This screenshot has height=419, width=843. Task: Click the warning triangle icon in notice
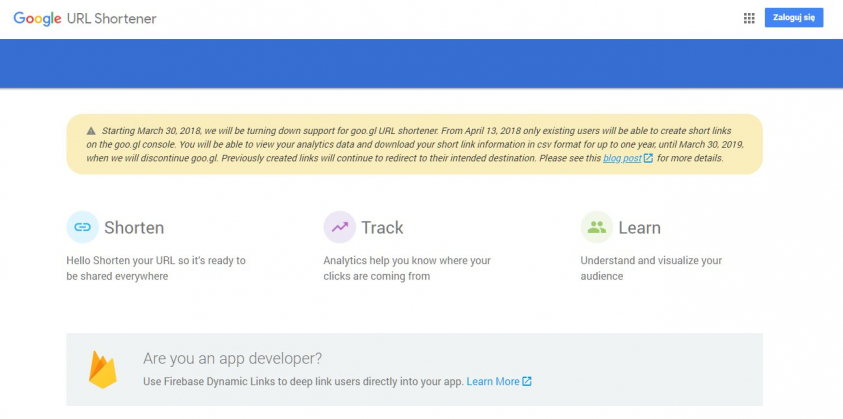[x=91, y=131]
